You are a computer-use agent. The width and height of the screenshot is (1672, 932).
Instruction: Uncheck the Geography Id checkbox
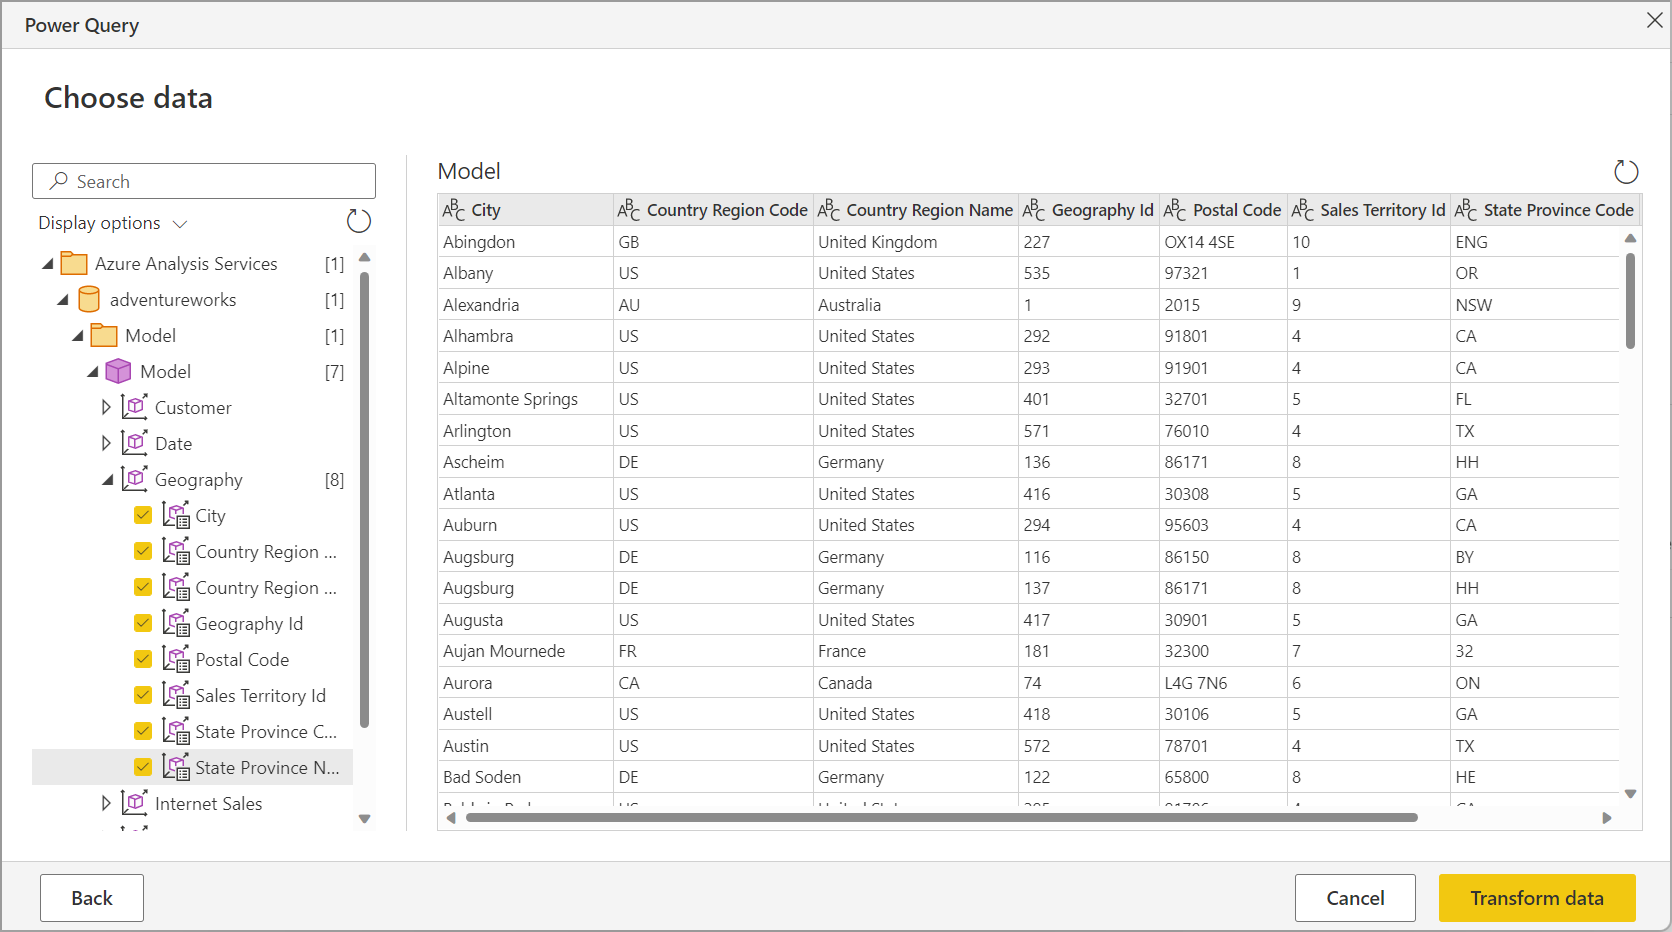pos(143,623)
